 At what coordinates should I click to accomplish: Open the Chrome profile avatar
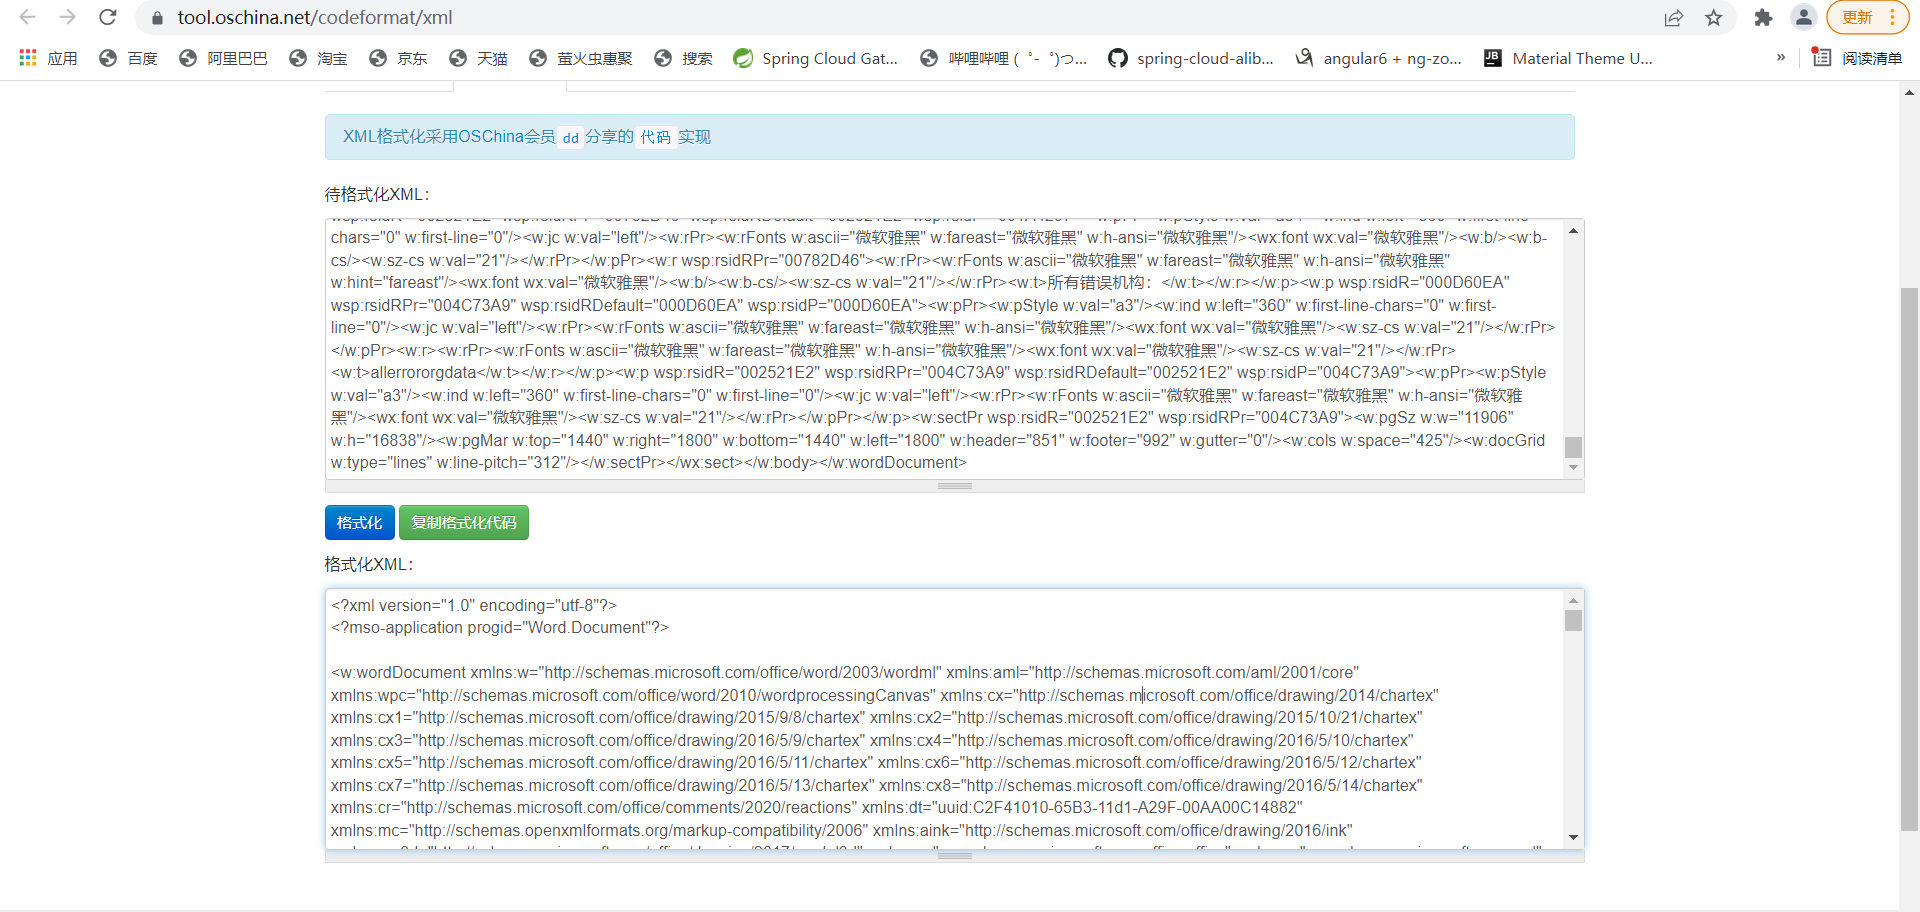coord(1803,18)
